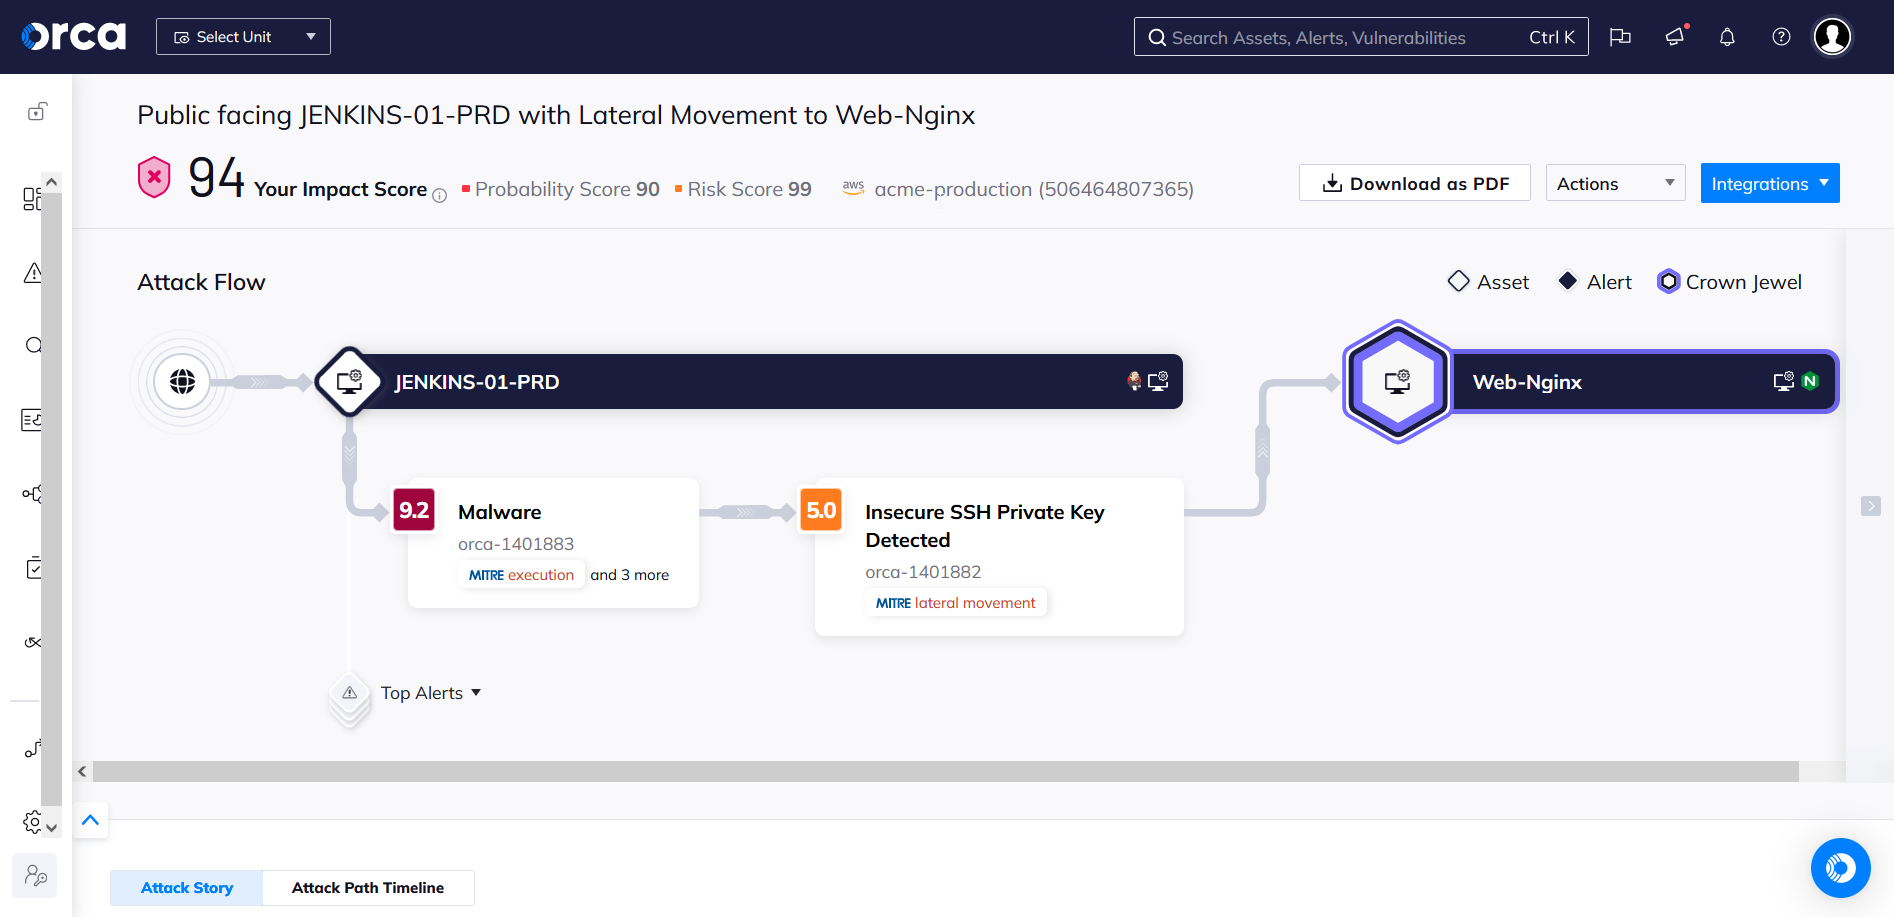Image resolution: width=1894 pixels, height=917 pixels.
Task: Open the notifications bell
Action: coord(1727,37)
